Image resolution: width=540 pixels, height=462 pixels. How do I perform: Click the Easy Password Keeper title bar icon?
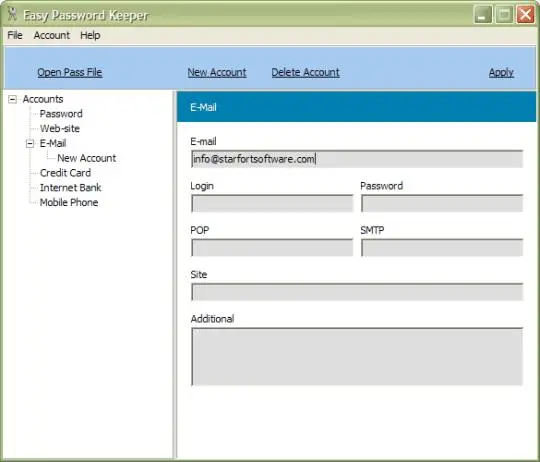(12, 14)
